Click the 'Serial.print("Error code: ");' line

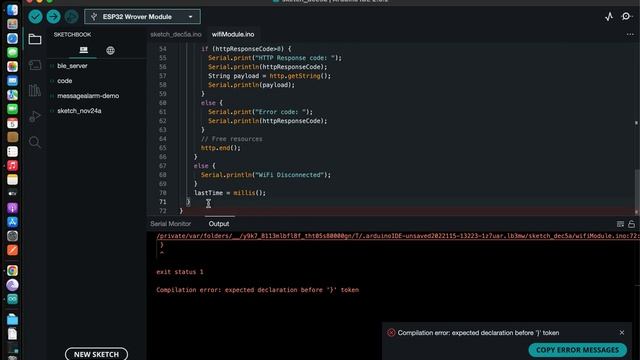pos(260,112)
